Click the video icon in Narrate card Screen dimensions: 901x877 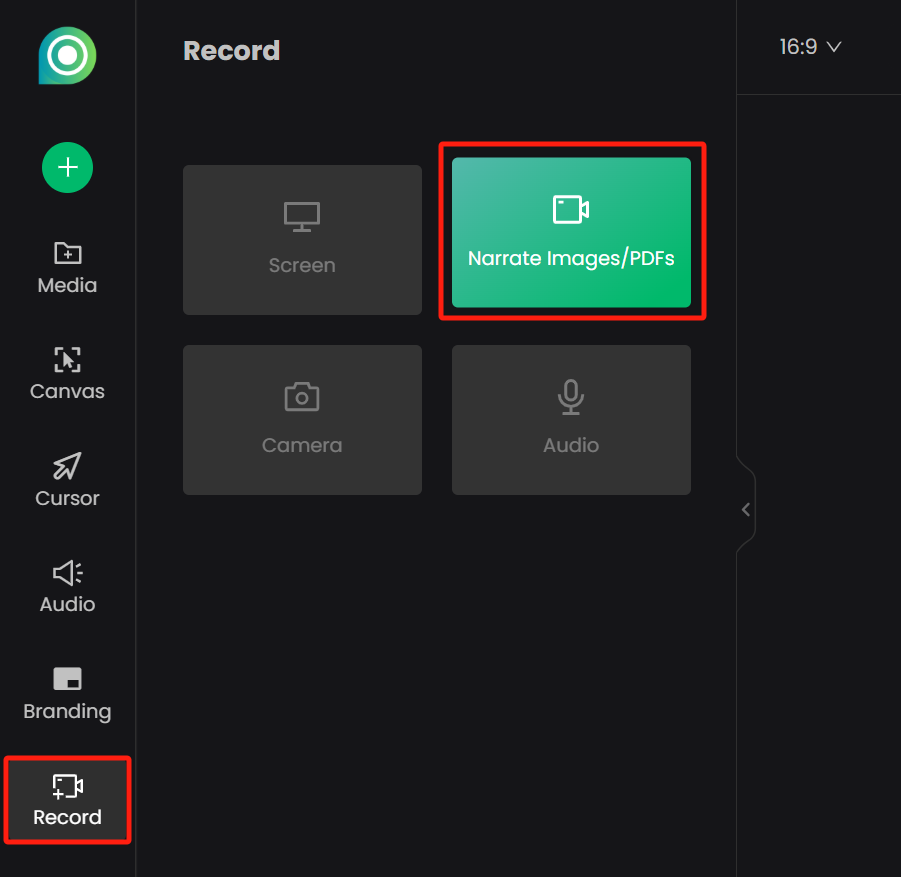tap(571, 209)
